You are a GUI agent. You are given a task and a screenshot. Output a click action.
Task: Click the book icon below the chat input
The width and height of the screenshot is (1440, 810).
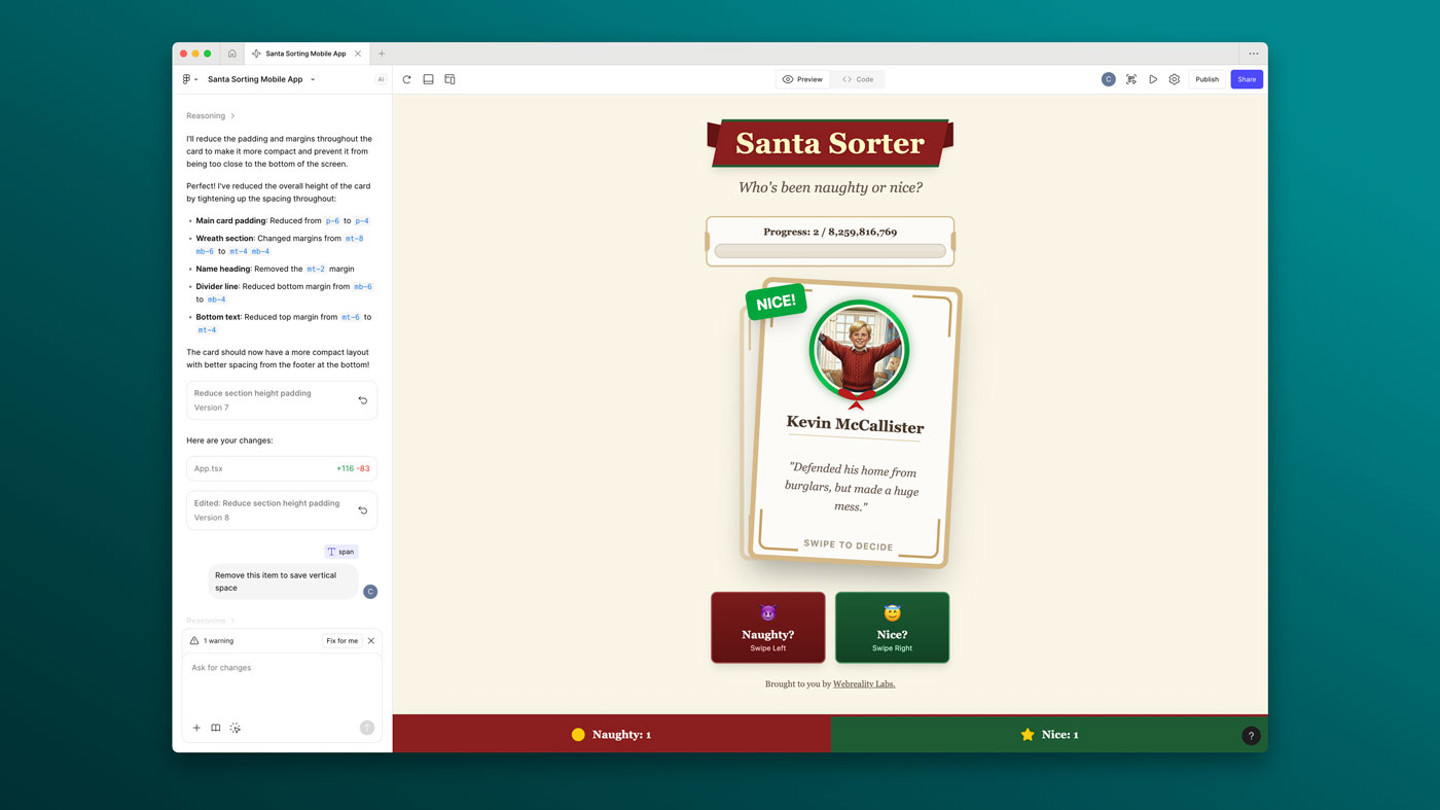(x=215, y=728)
